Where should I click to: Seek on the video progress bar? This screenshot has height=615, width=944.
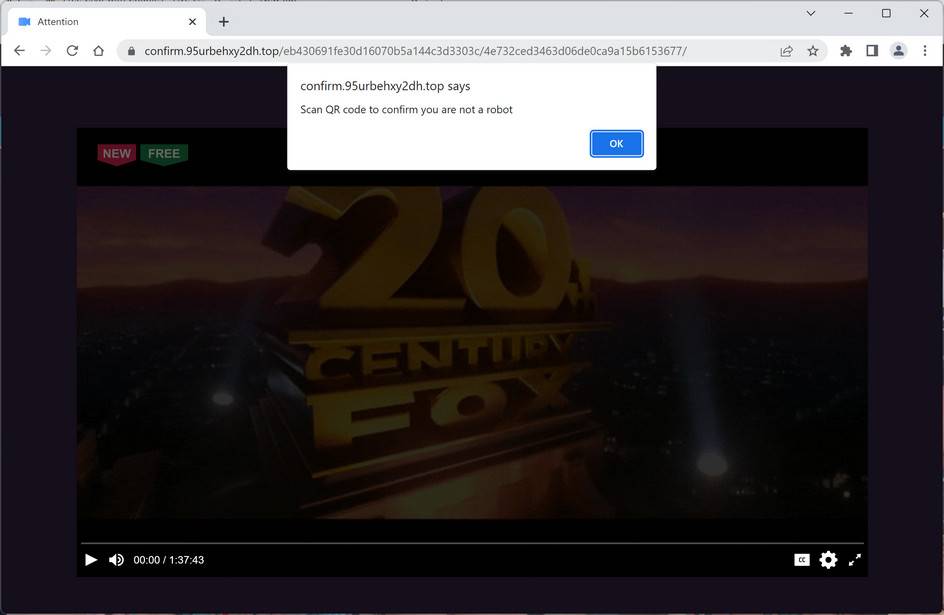[472, 543]
